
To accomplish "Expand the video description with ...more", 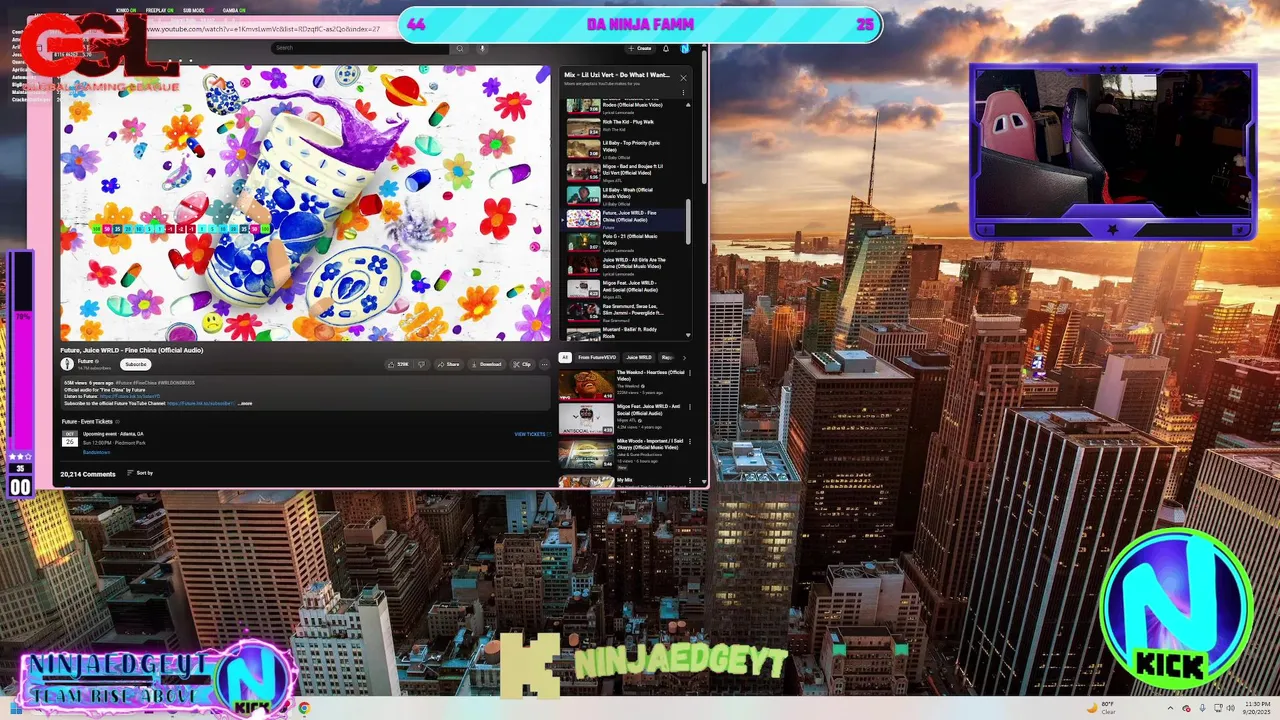I will click(245, 403).
